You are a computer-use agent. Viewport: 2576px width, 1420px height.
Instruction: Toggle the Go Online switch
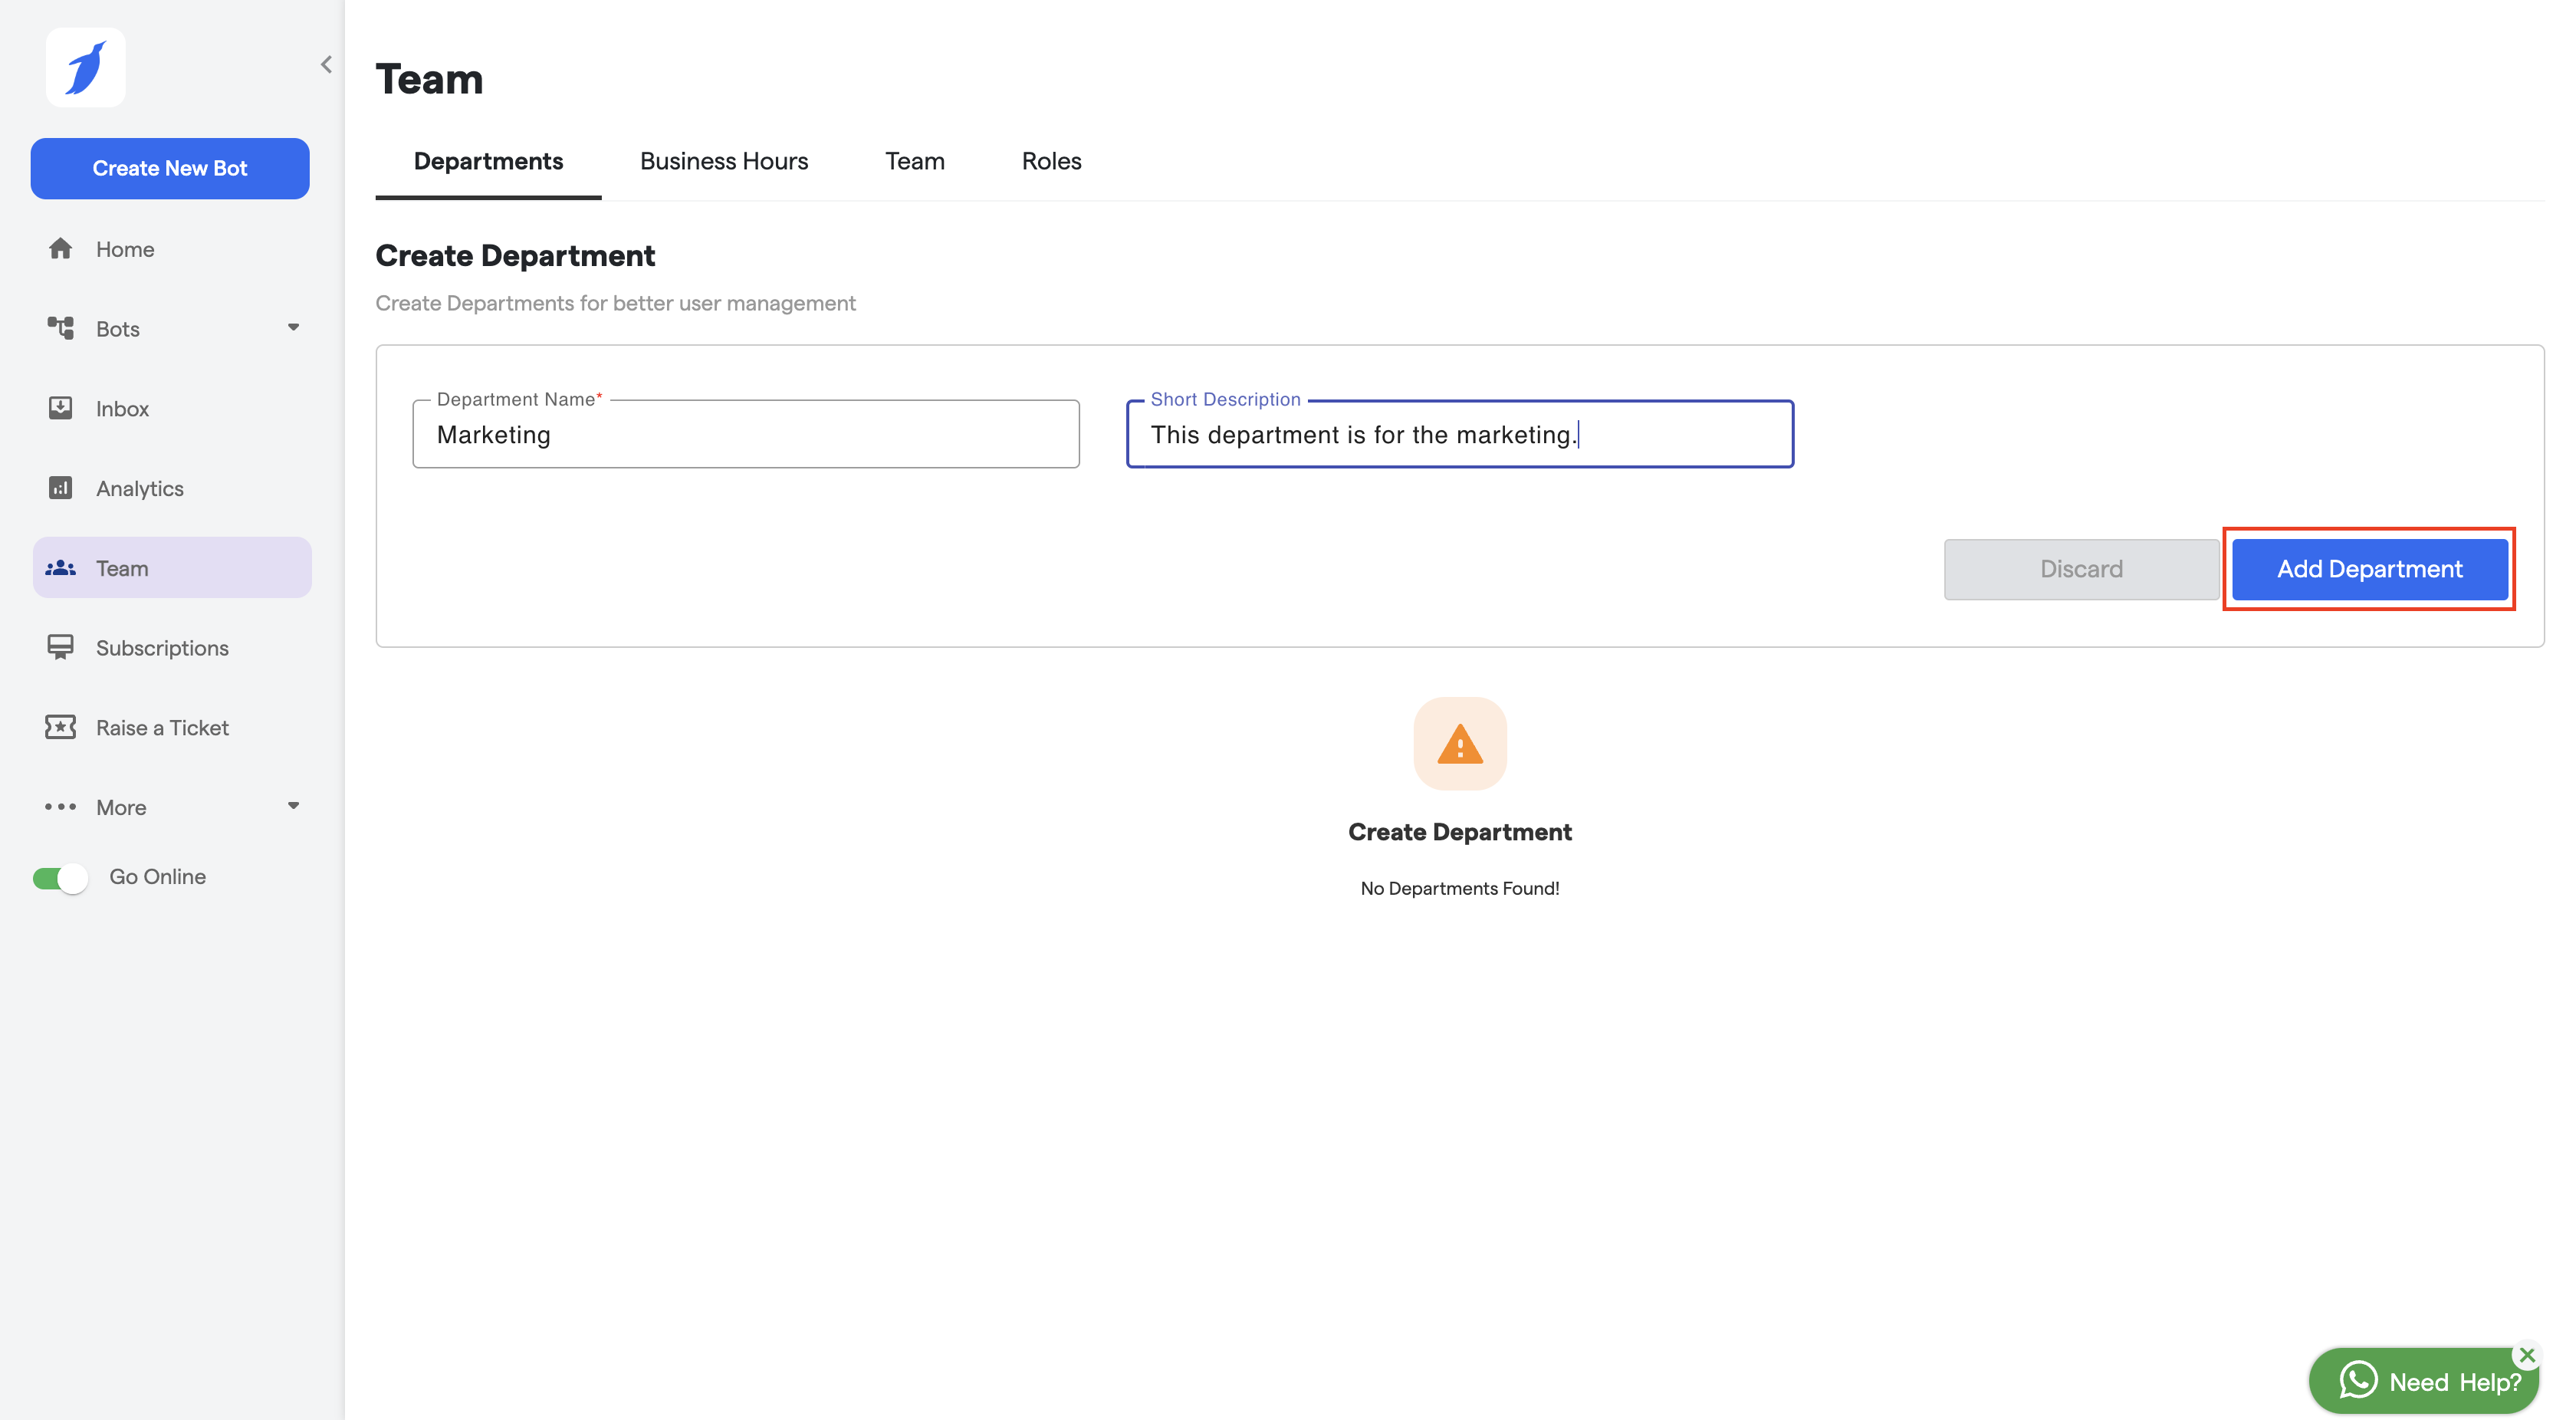(60, 877)
